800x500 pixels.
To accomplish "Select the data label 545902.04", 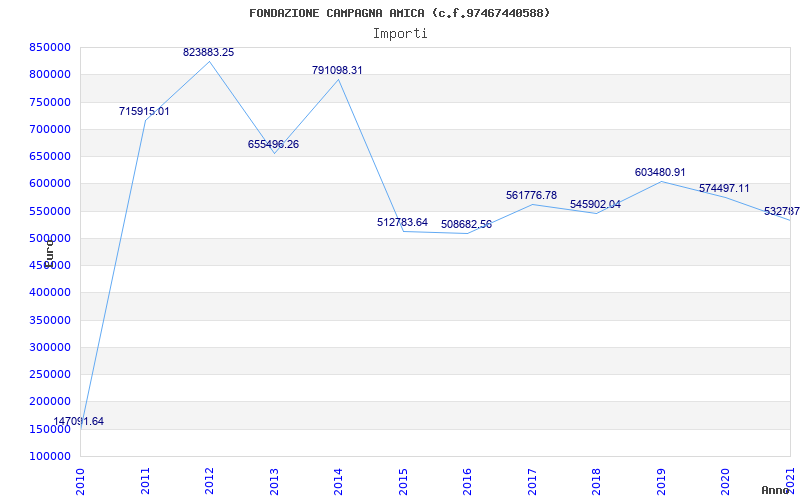I will (x=595, y=205).
